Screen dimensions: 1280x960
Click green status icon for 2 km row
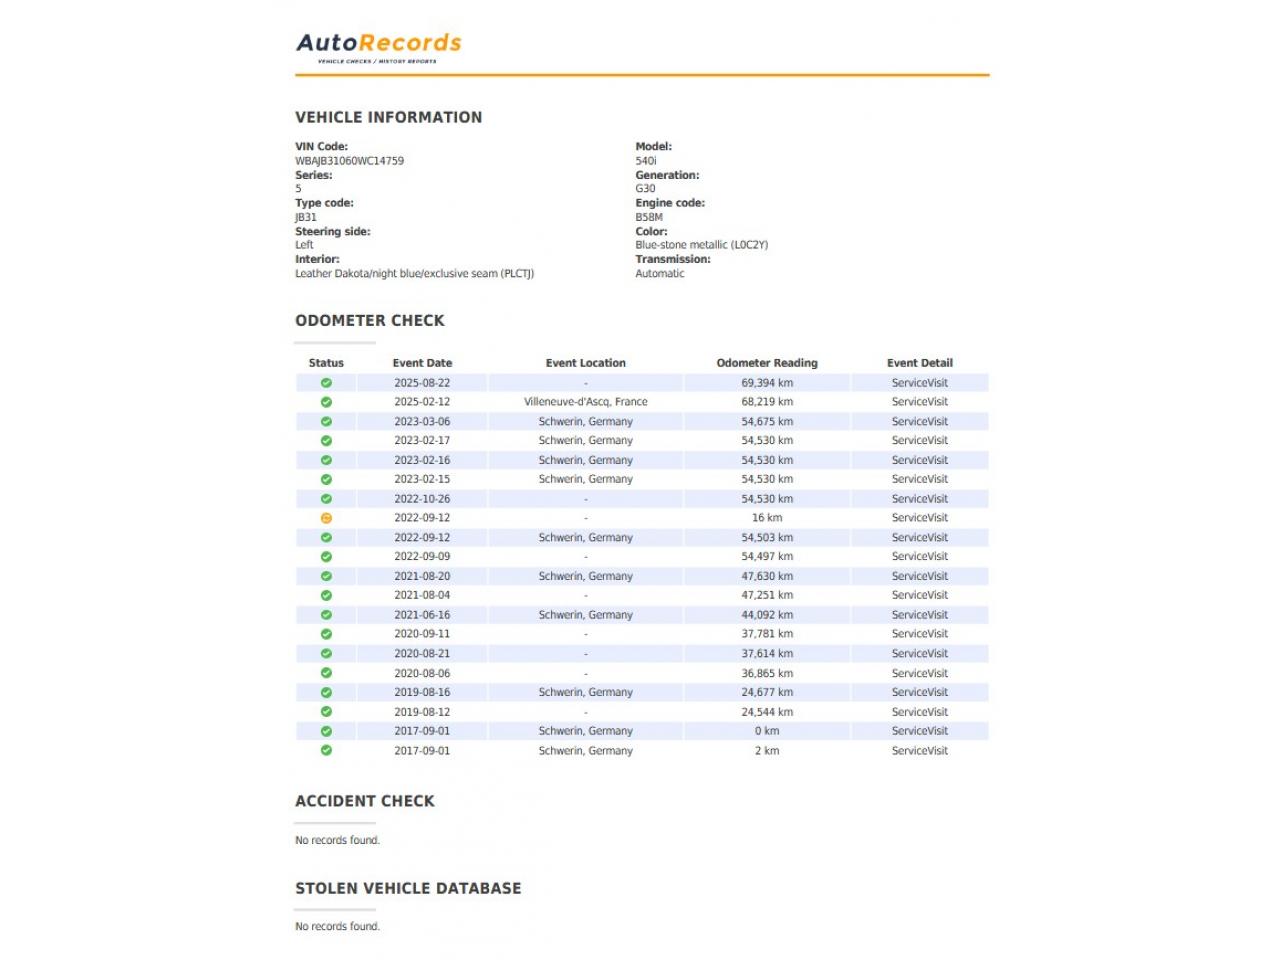pyautogui.click(x=326, y=750)
